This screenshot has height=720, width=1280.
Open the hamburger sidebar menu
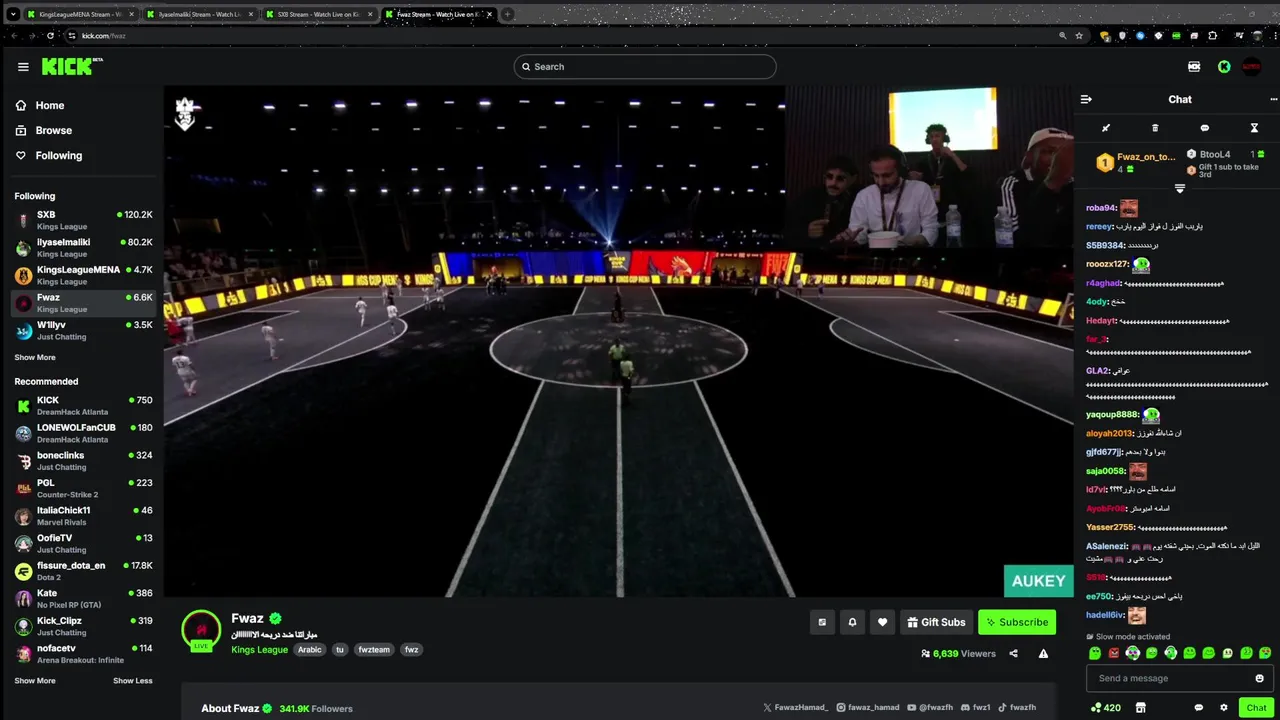click(x=23, y=67)
